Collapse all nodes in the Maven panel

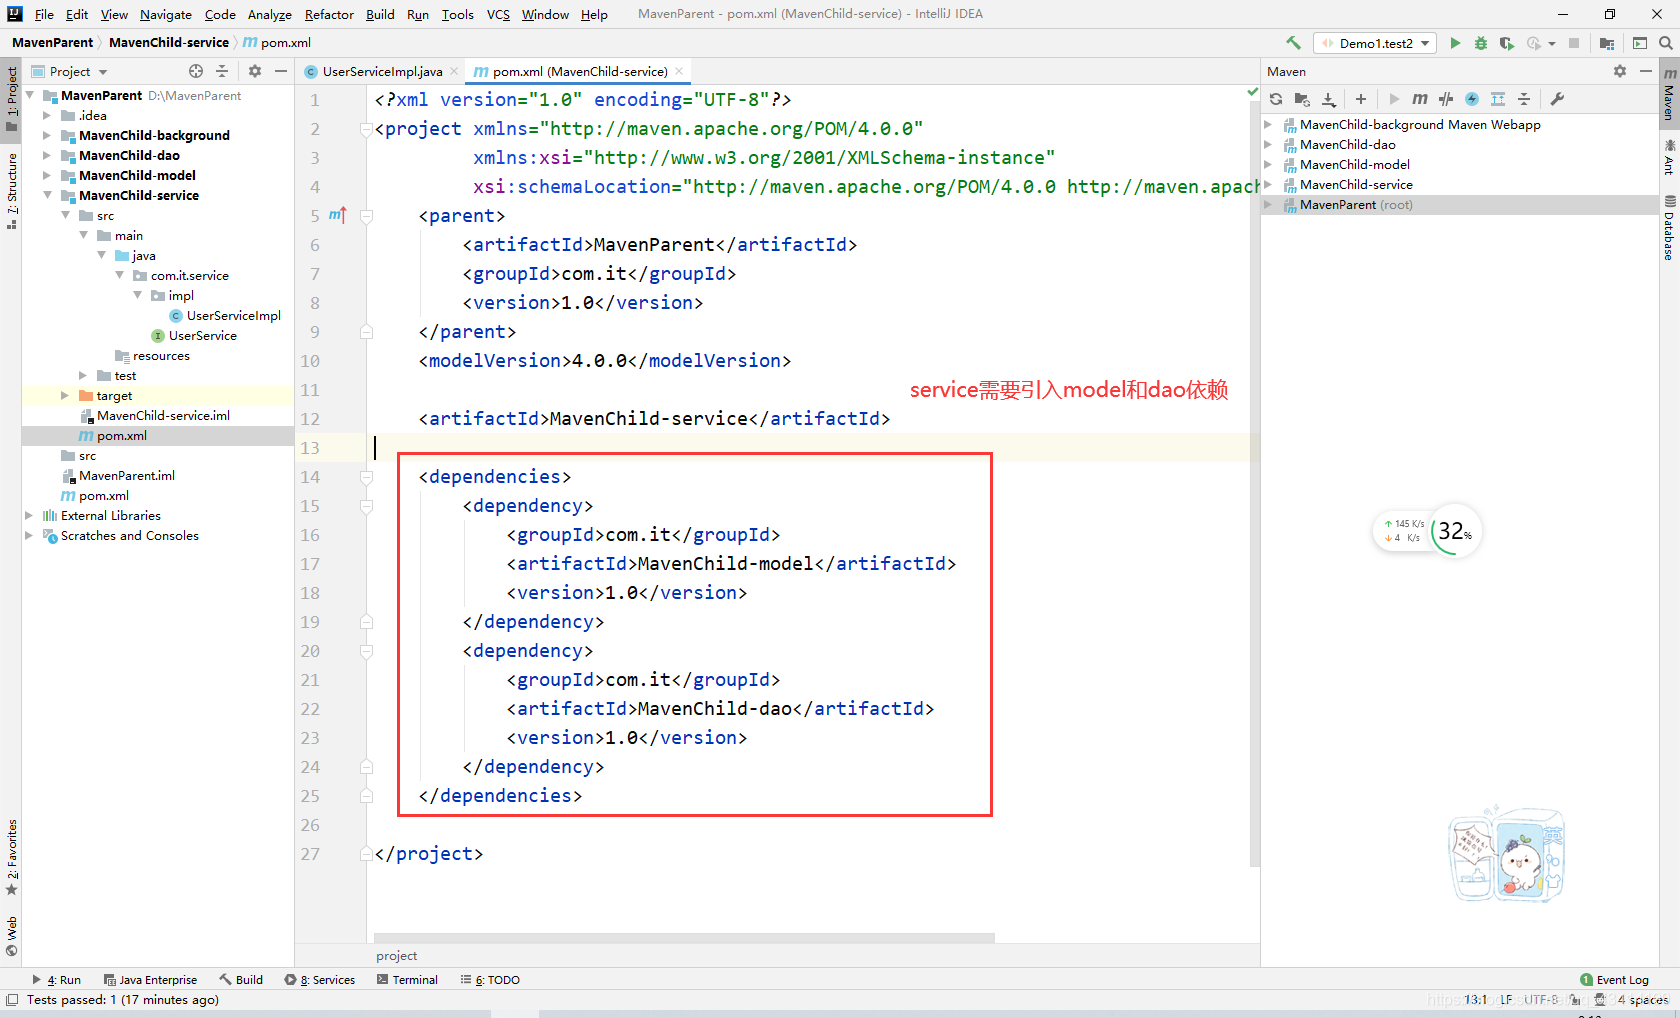click(x=1524, y=99)
